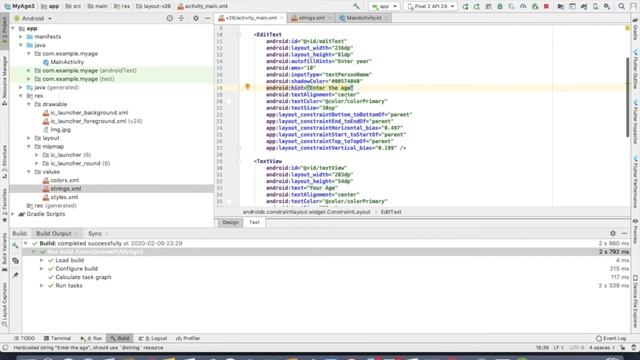Click the Debug app bug icon
640x360 pixels.
[500, 6]
